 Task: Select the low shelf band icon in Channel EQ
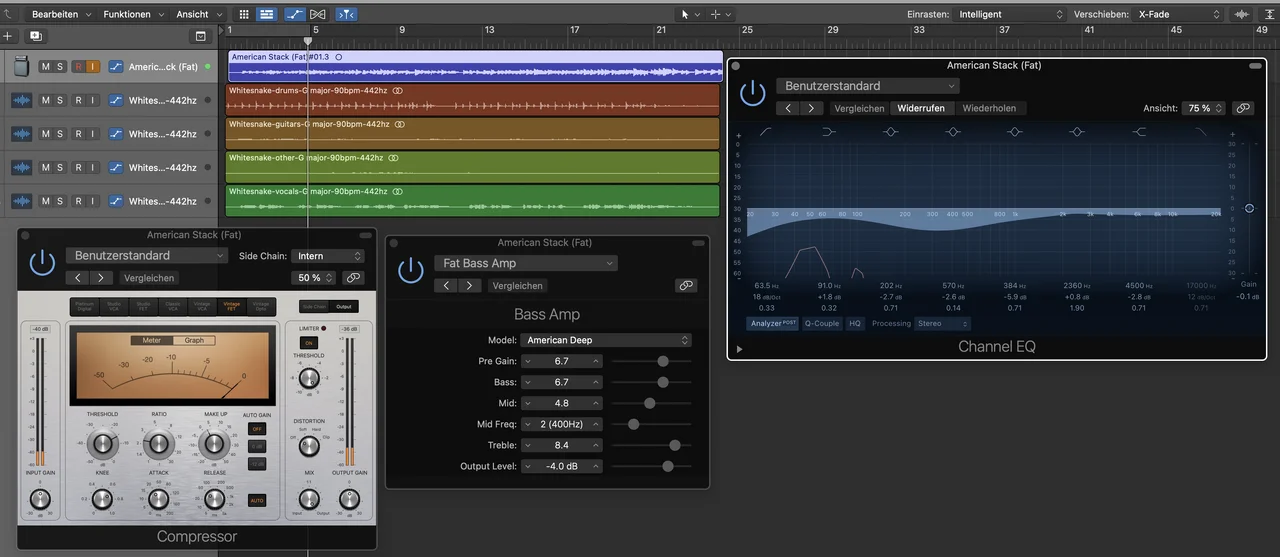(829, 132)
